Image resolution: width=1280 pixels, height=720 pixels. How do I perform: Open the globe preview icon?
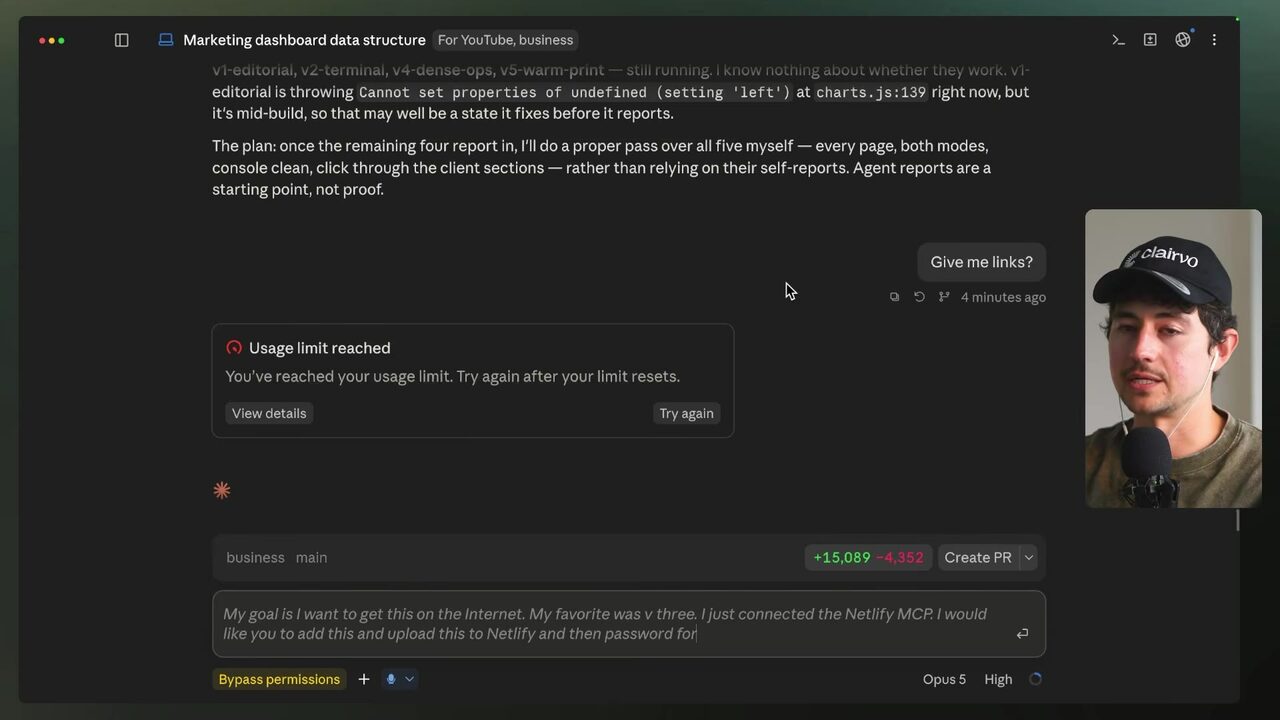(x=1183, y=40)
